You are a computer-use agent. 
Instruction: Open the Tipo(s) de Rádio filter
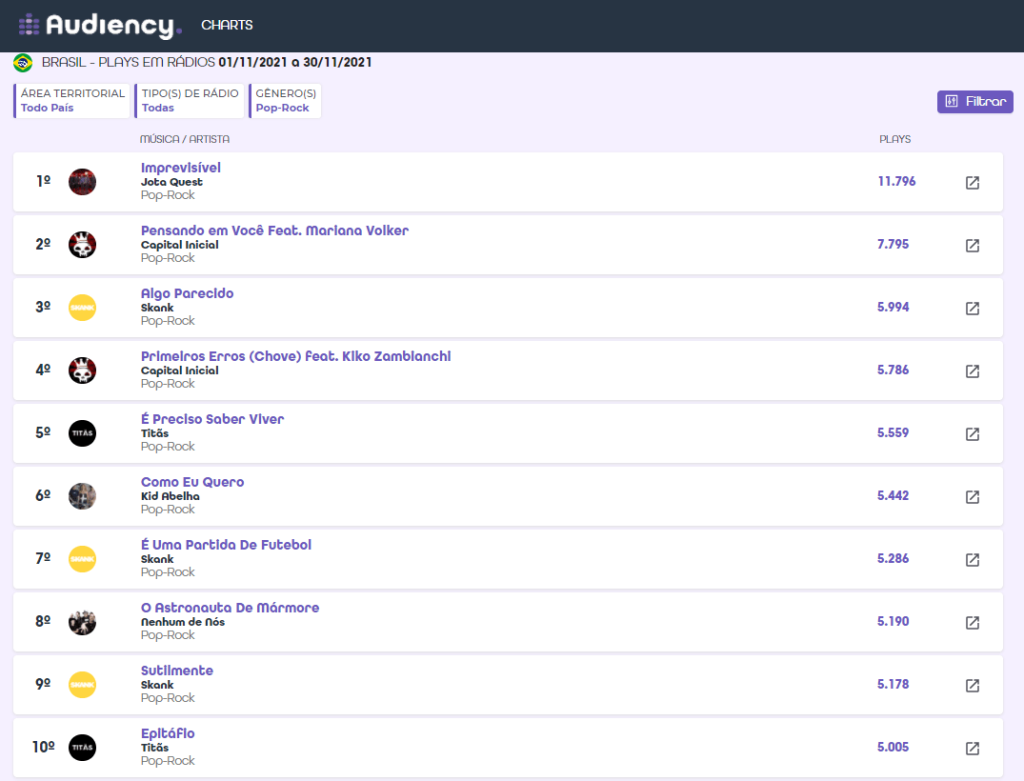(189, 101)
